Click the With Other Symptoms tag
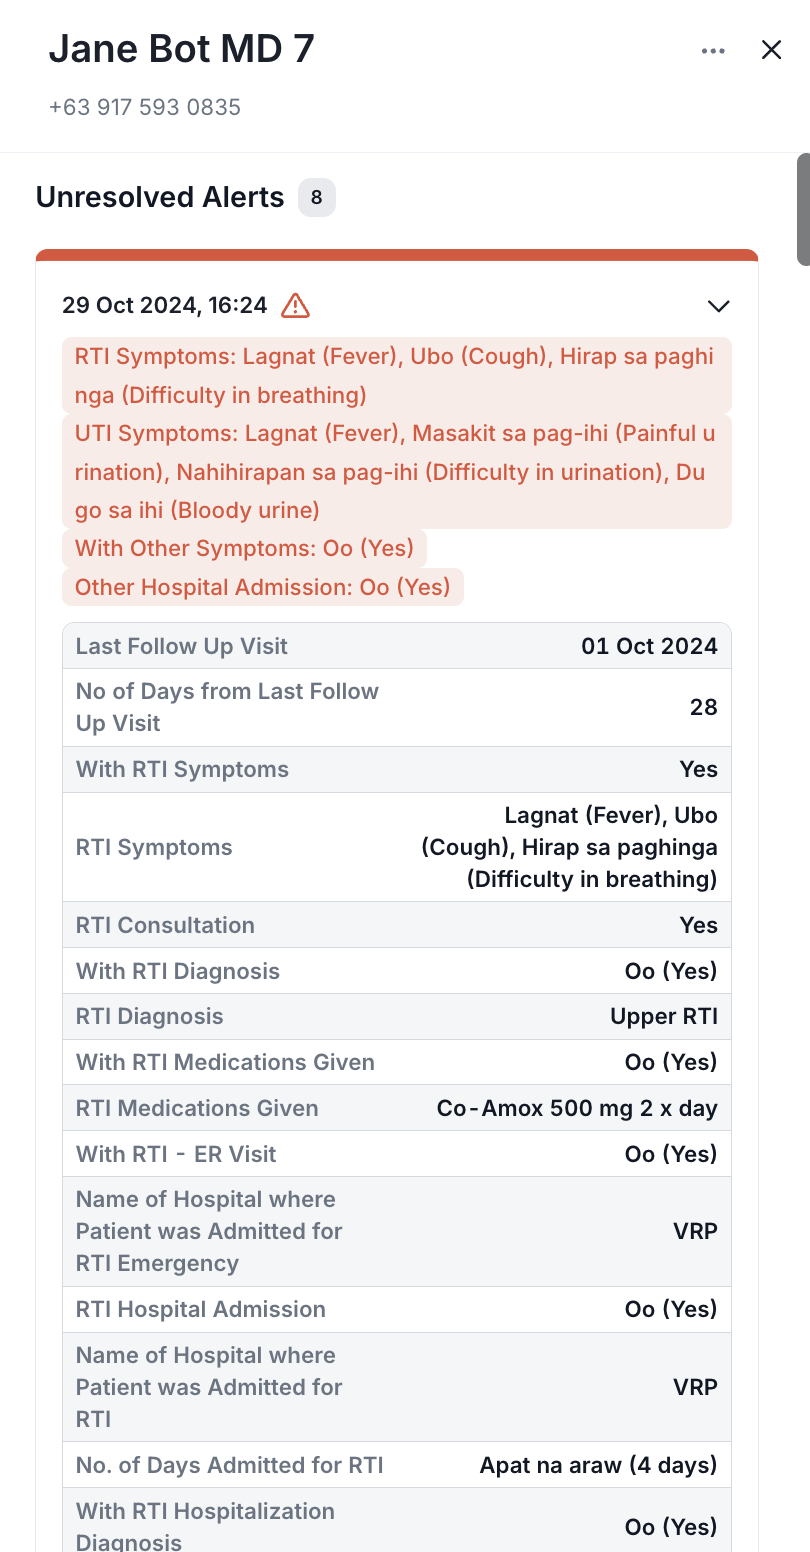The width and height of the screenshot is (810, 1552). click(x=244, y=548)
